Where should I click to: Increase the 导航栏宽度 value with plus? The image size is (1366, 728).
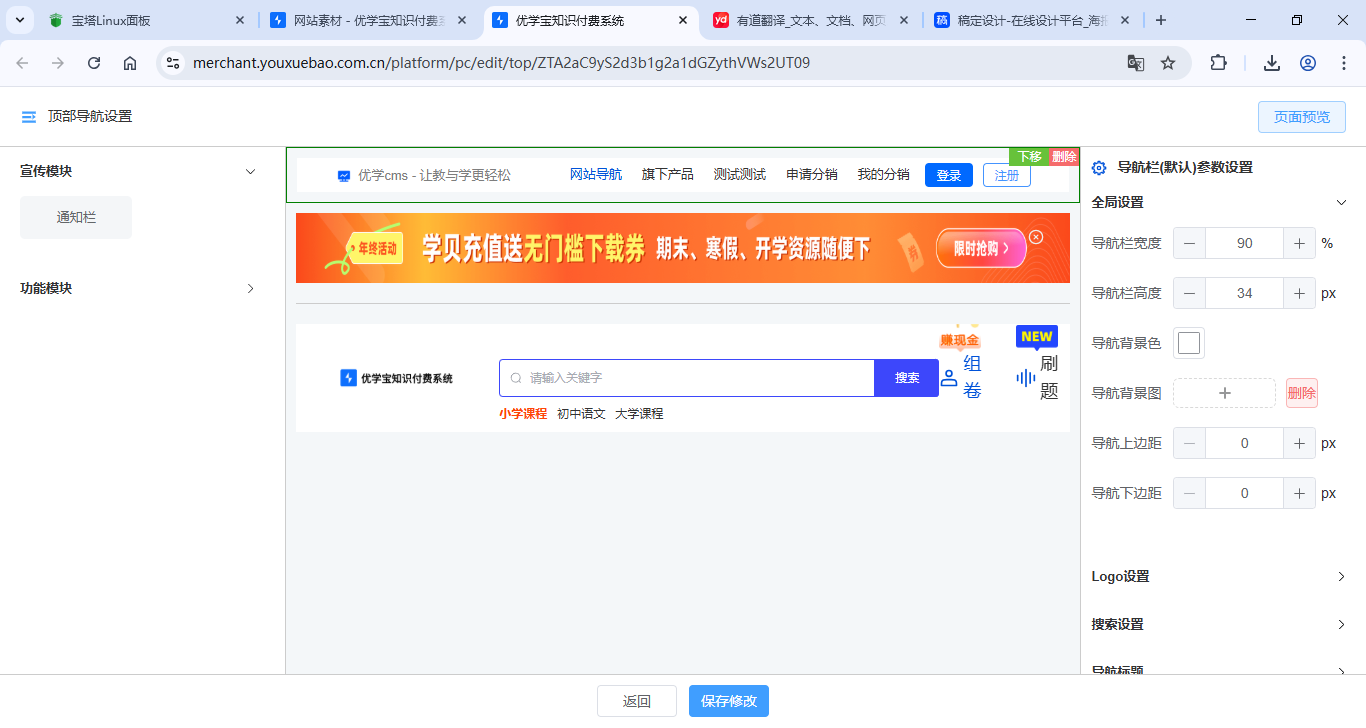[x=1299, y=243]
